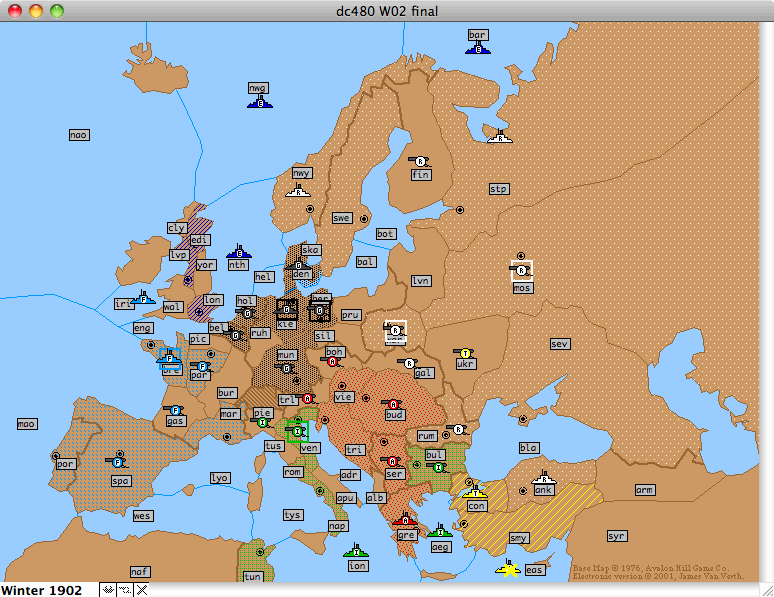Select the Italian army in pie
Image resolution: width=774 pixels, height=597 pixels.
point(263,422)
